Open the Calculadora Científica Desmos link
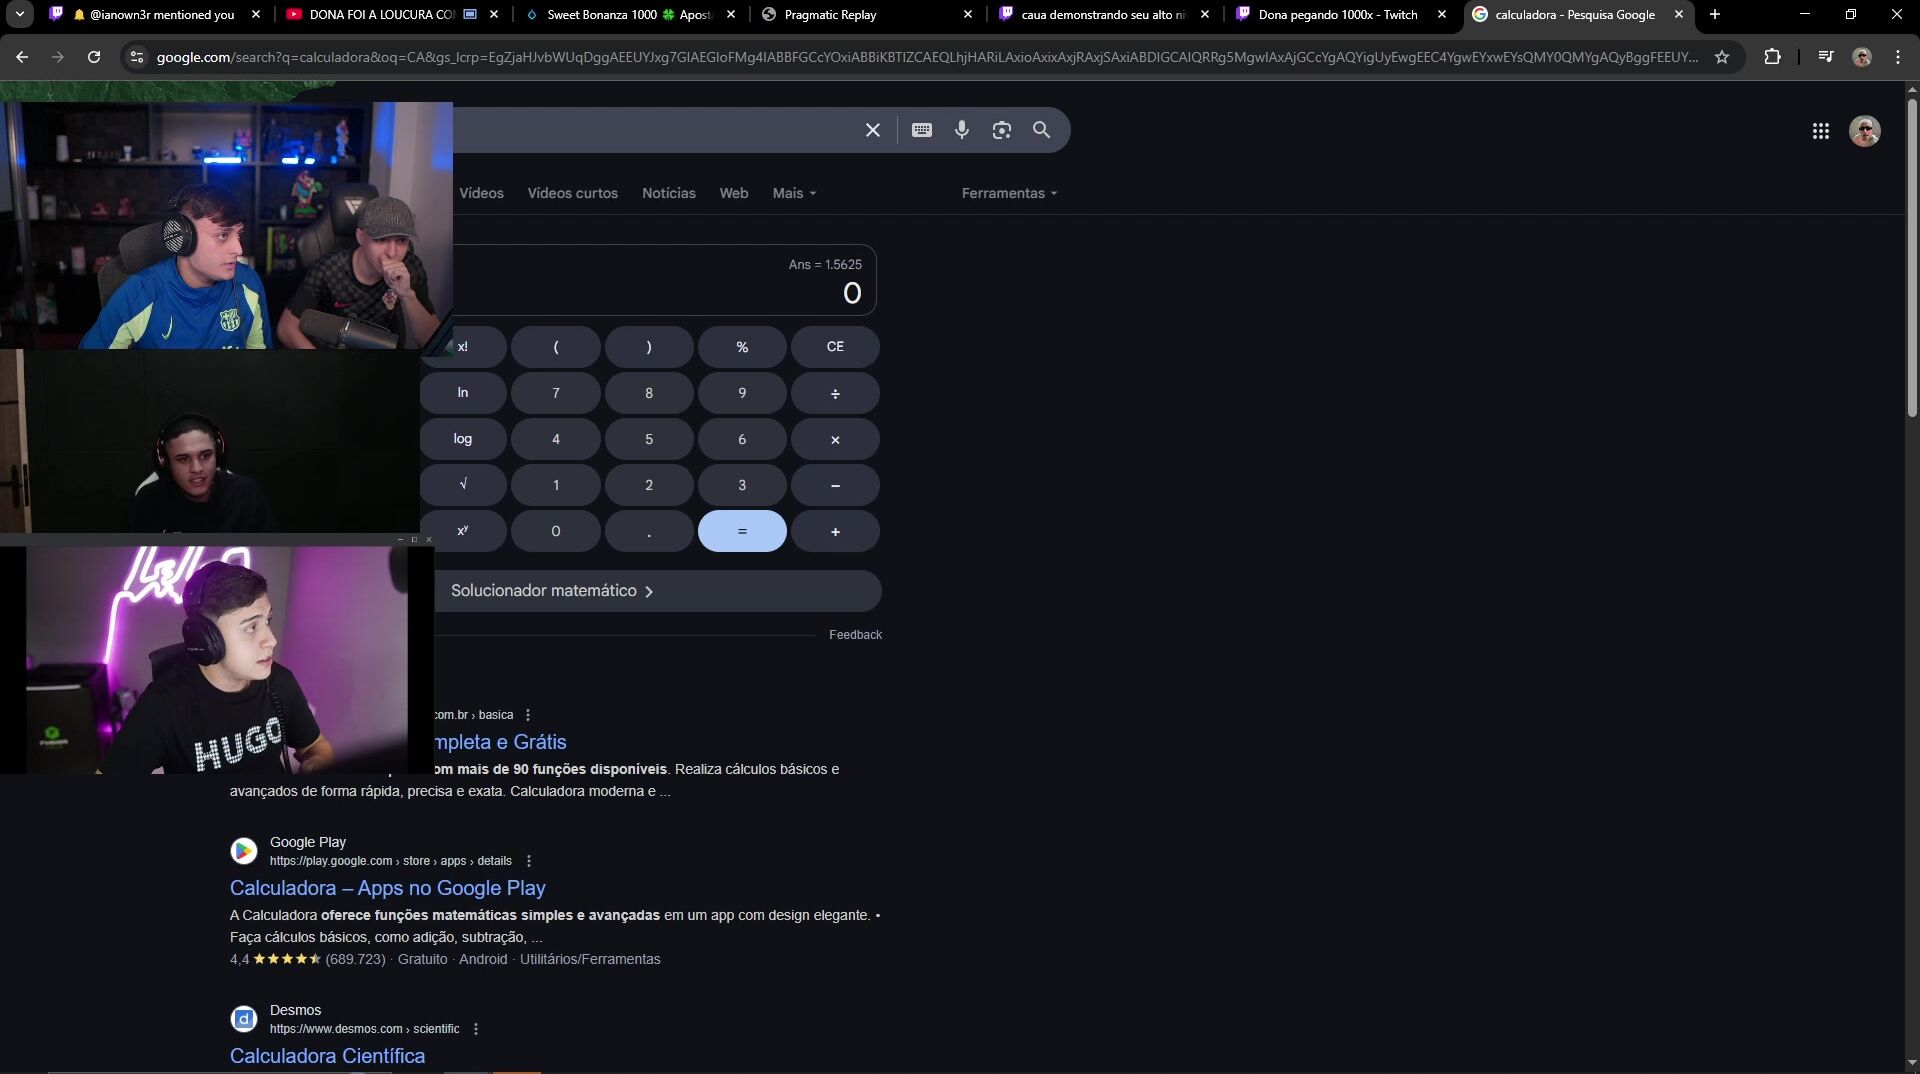This screenshot has width=1920, height=1074. [x=327, y=1056]
